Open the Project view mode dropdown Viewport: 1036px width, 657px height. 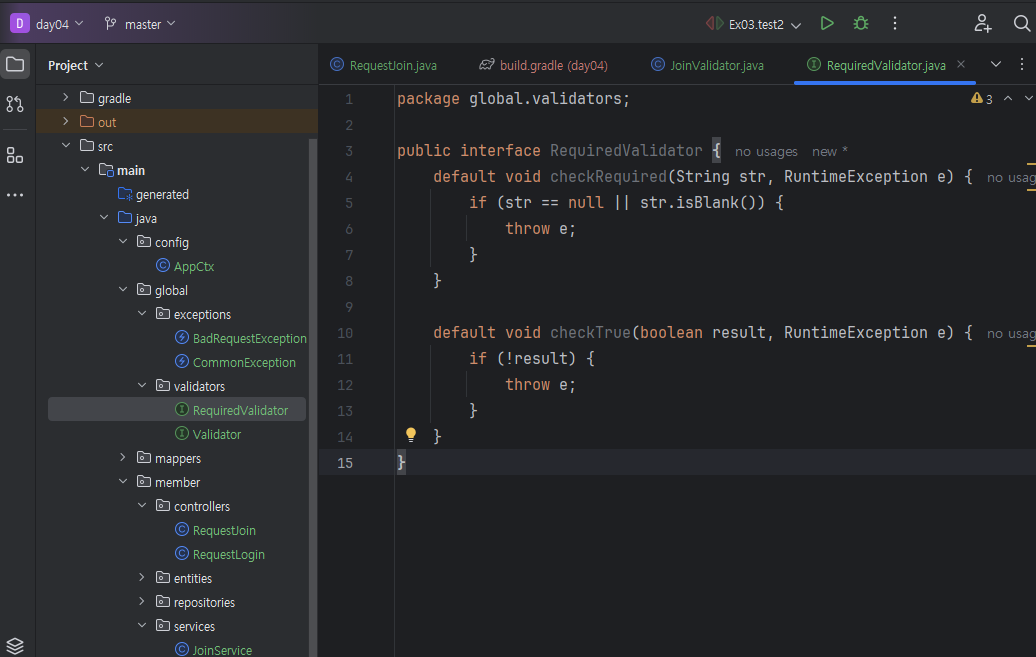(75, 65)
